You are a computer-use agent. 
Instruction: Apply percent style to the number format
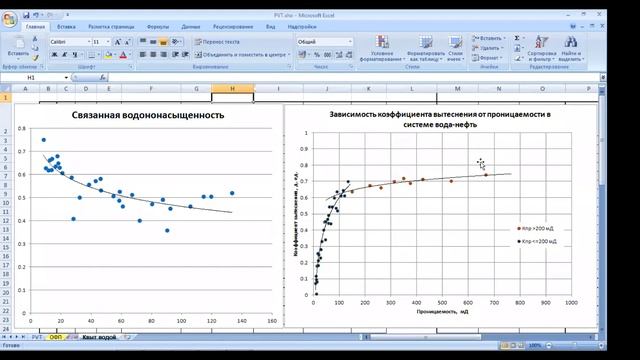[x=317, y=54]
